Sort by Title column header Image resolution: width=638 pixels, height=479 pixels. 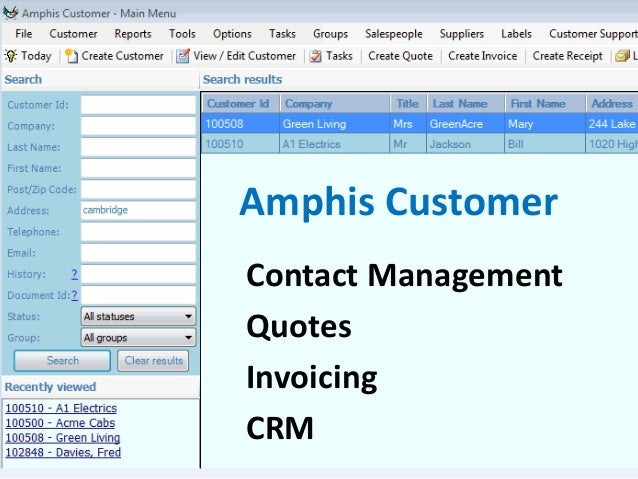tap(408, 103)
